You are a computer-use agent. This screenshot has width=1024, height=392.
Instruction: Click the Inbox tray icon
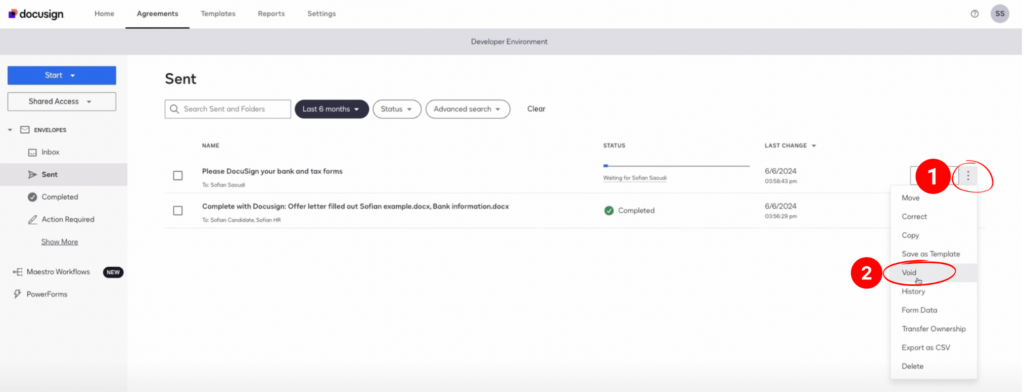(32, 152)
